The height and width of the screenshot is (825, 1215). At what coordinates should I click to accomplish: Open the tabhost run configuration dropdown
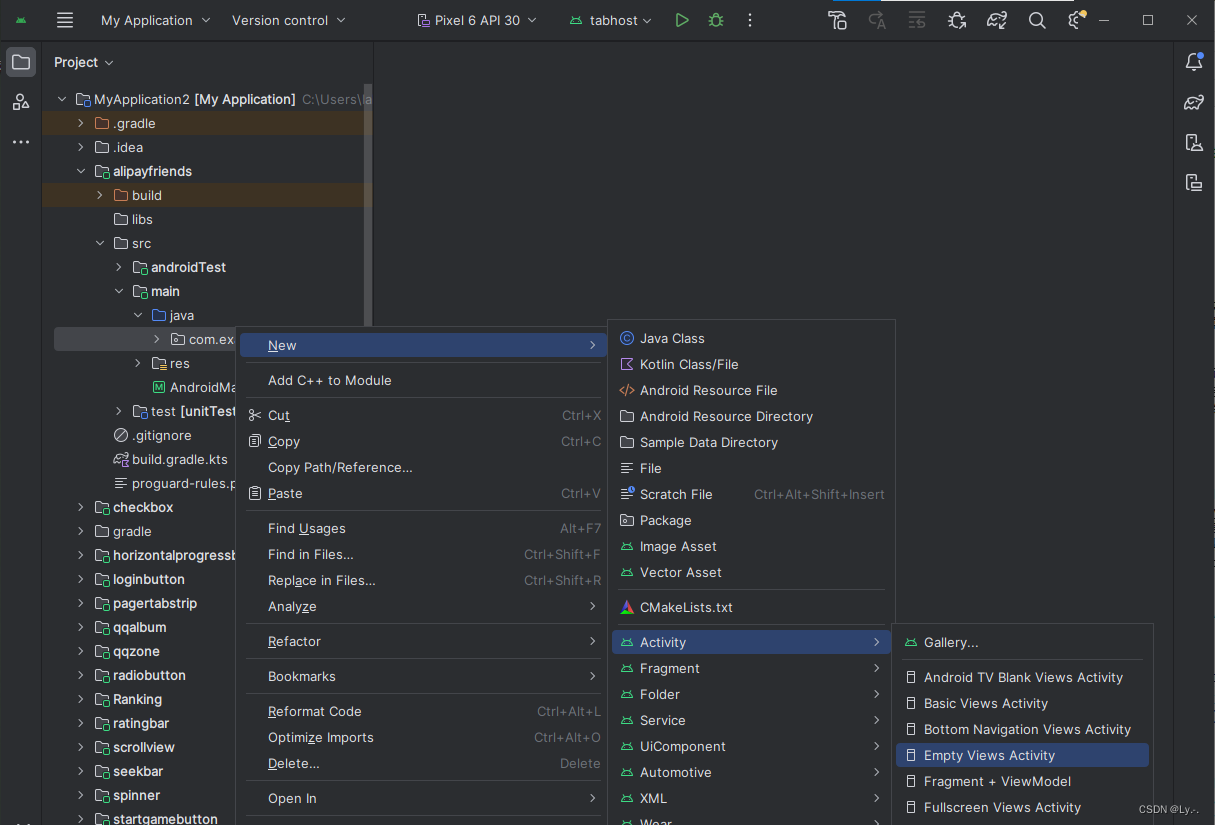(x=610, y=20)
